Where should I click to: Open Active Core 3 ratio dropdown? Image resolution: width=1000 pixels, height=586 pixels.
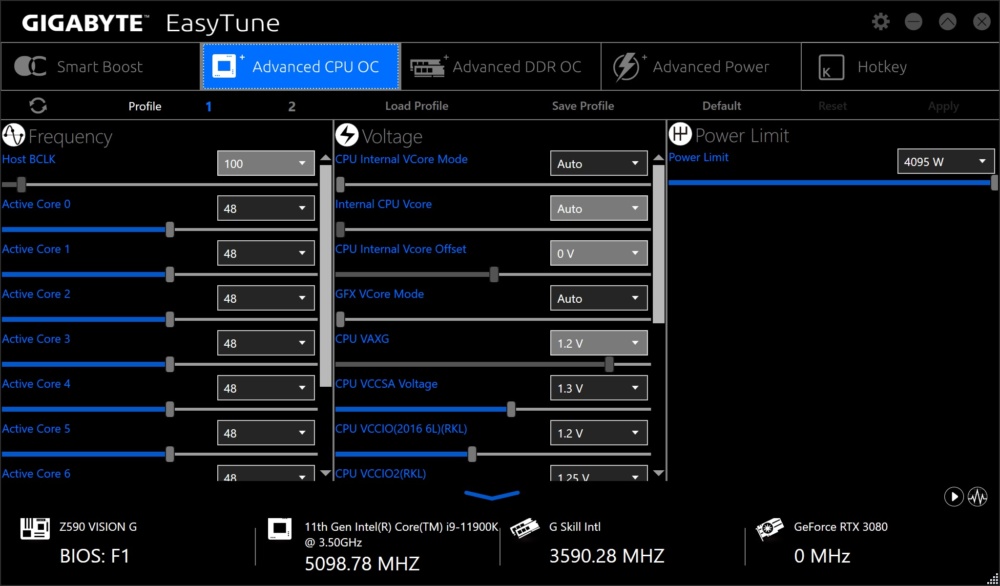coord(265,343)
